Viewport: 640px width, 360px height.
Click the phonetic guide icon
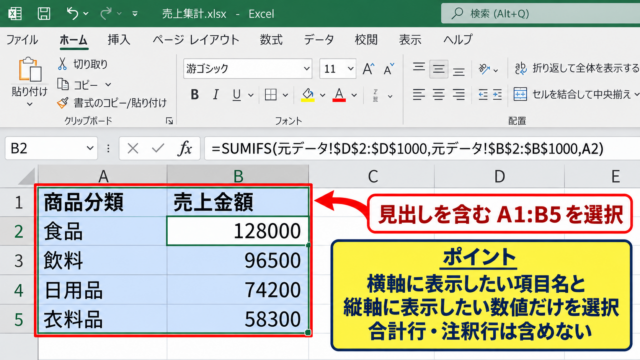point(376,95)
